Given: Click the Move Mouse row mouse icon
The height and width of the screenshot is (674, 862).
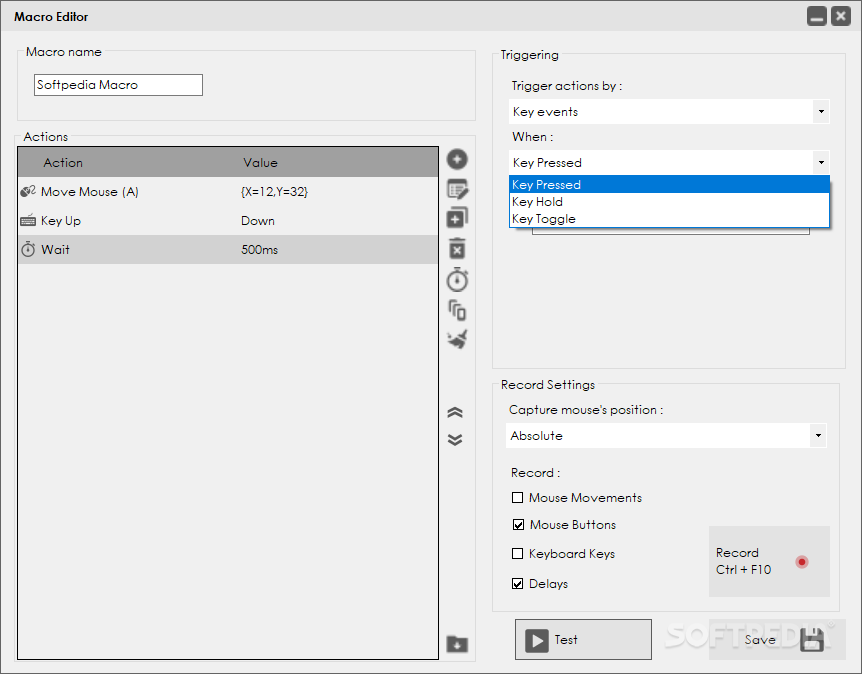Looking at the screenshot, I should tap(28, 191).
